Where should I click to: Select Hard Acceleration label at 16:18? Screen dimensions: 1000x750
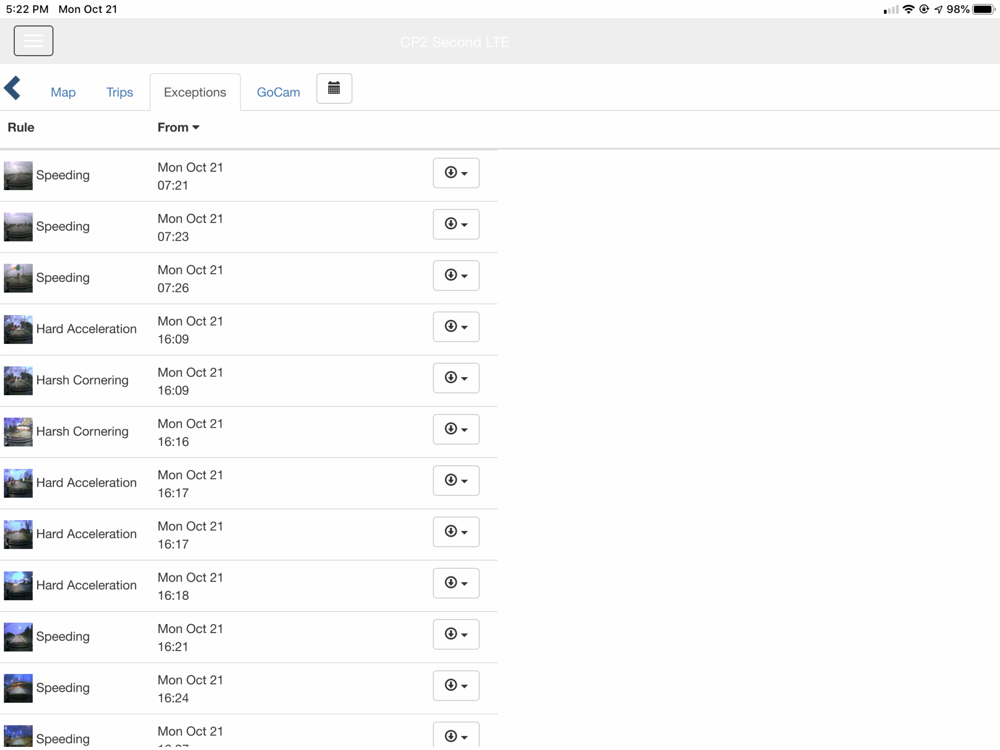[x=86, y=585]
